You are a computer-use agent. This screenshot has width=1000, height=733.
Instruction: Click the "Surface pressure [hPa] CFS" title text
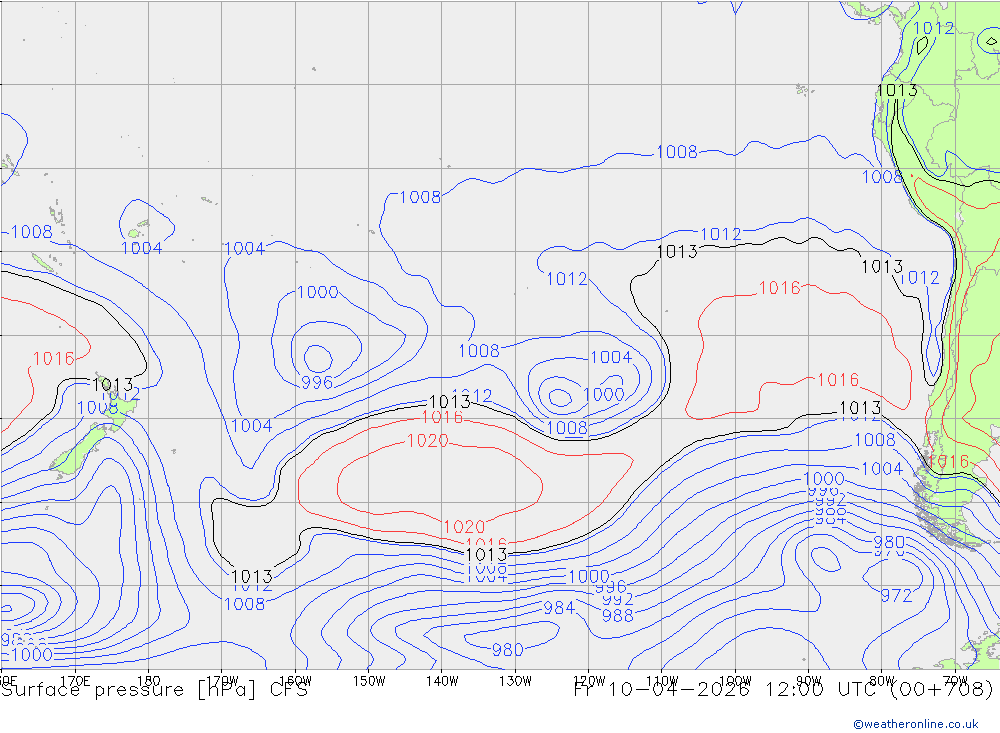154,690
